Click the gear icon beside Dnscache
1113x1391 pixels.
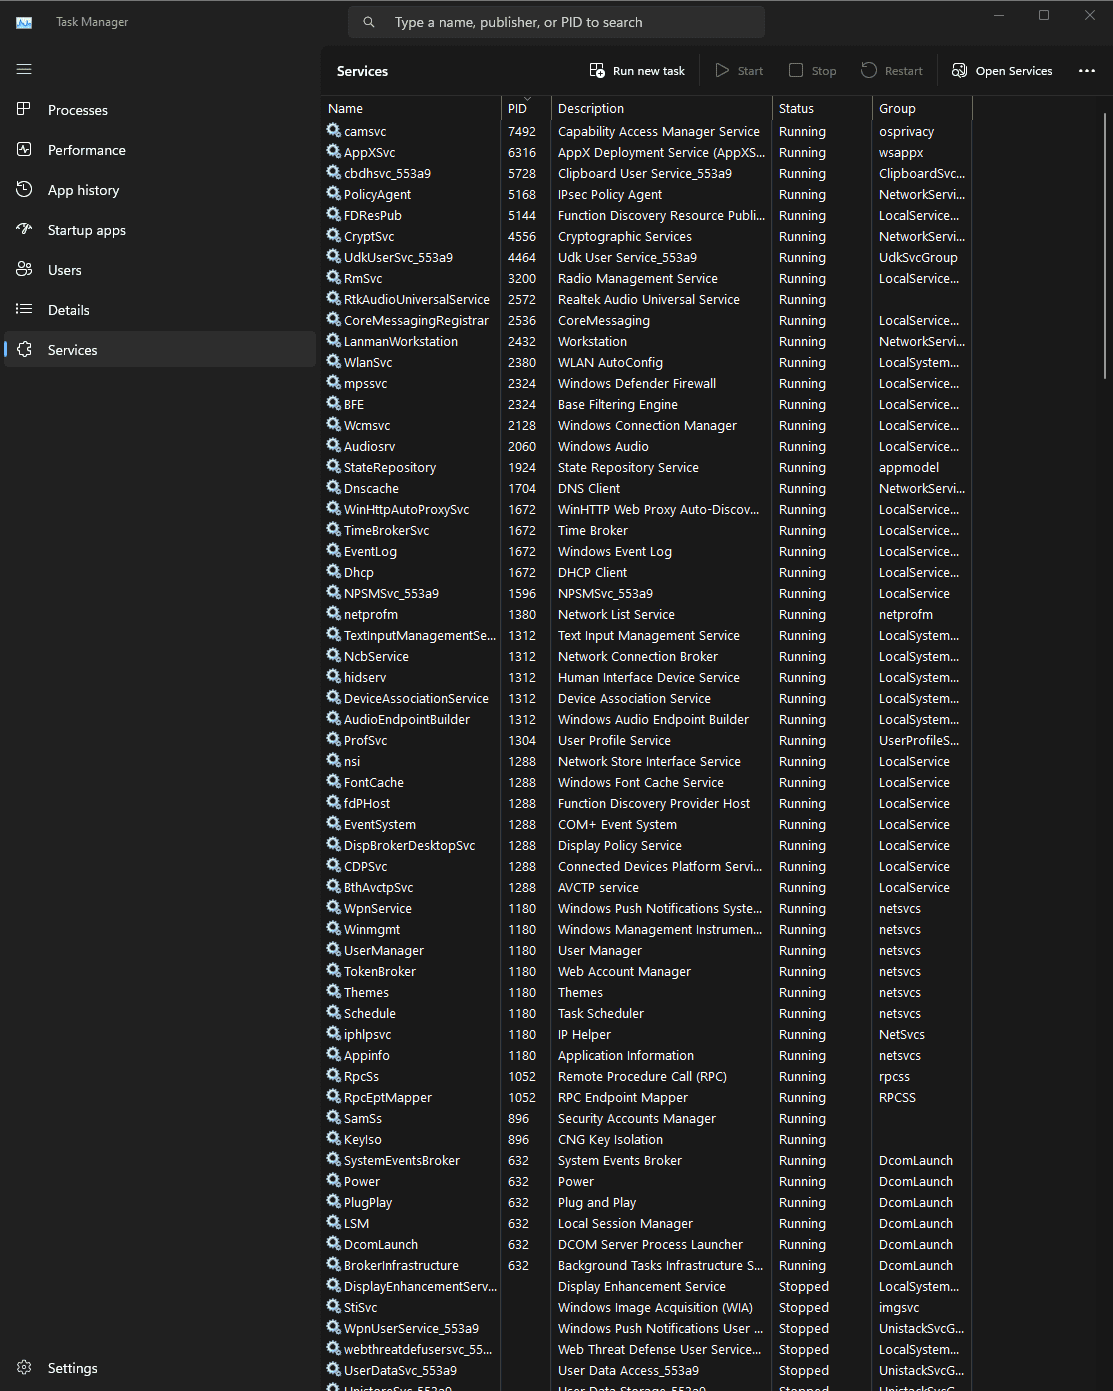click(334, 487)
